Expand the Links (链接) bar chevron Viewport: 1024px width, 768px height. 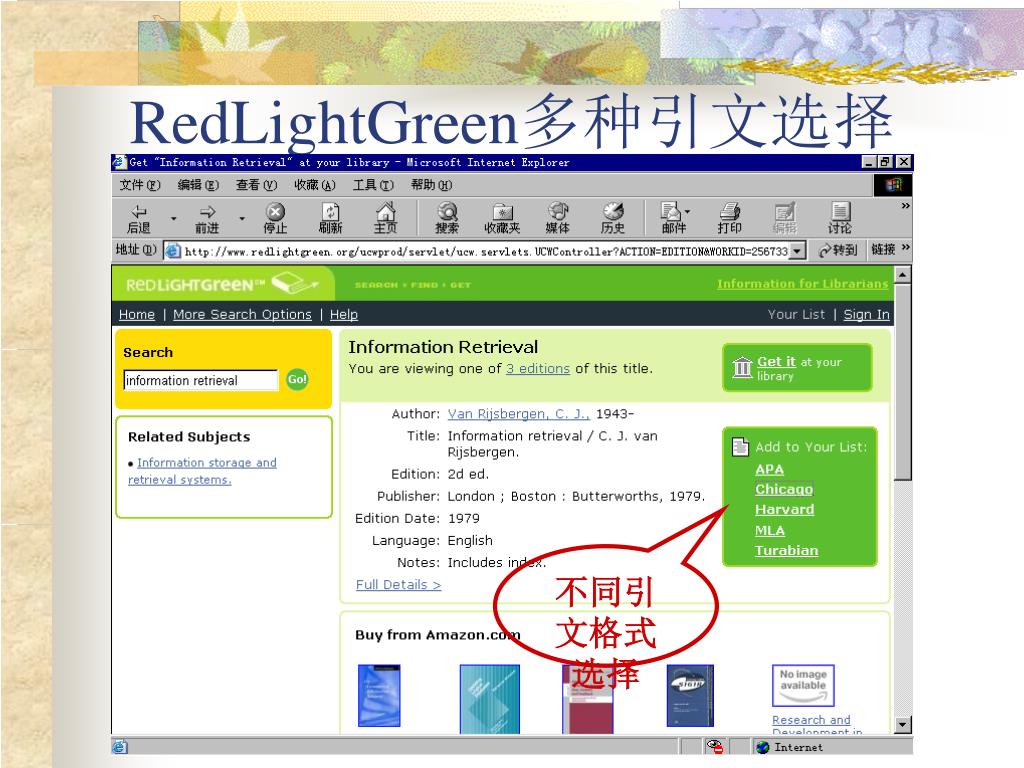pyautogui.click(x=905, y=248)
